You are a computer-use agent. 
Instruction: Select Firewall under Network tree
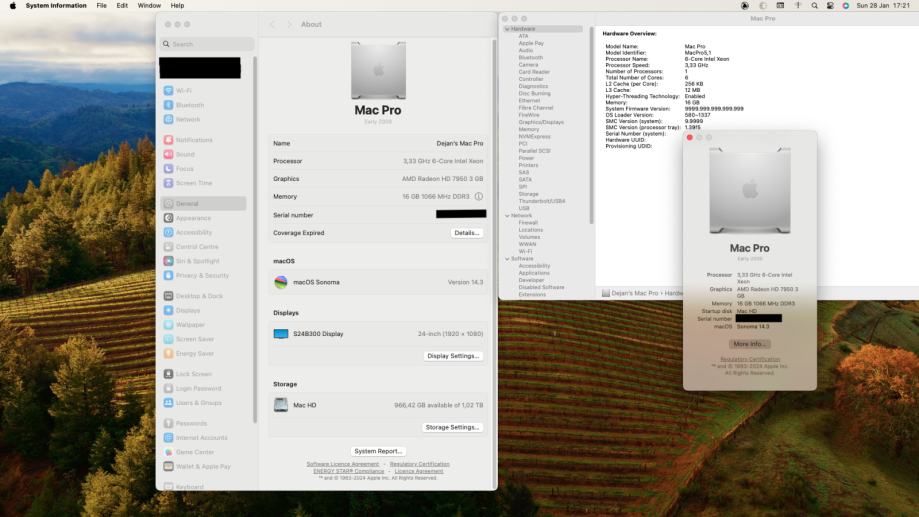(x=528, y=223)
